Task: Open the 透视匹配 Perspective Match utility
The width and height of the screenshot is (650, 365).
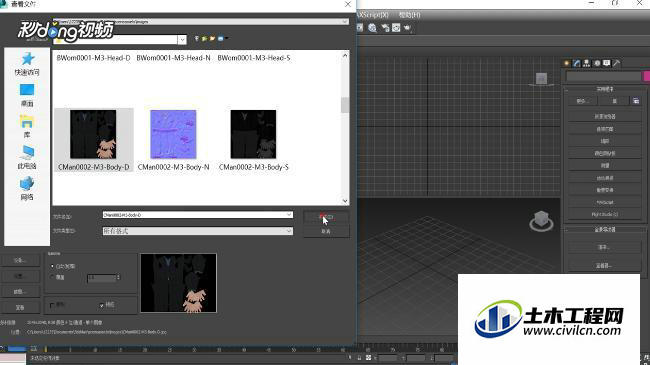Action: [x=605, y=129]
